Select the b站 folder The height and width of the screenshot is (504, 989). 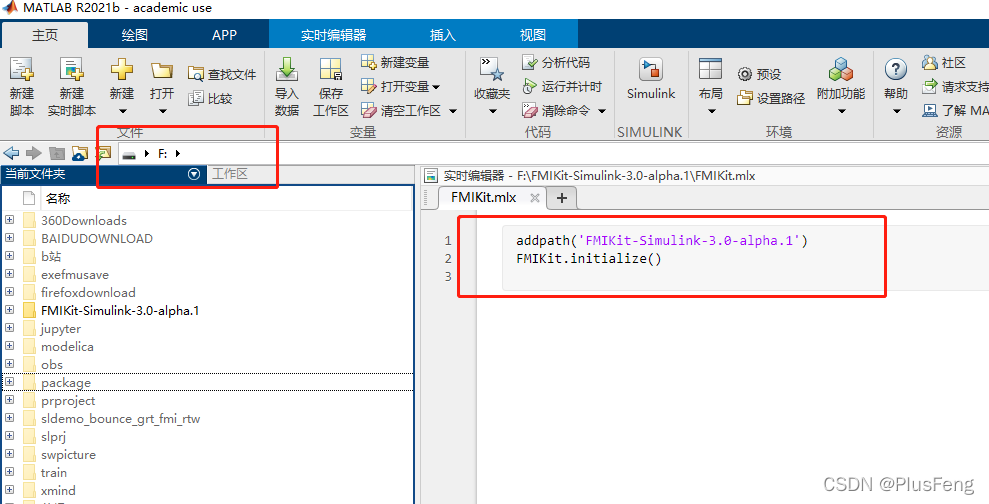click(x=51, y=256)
